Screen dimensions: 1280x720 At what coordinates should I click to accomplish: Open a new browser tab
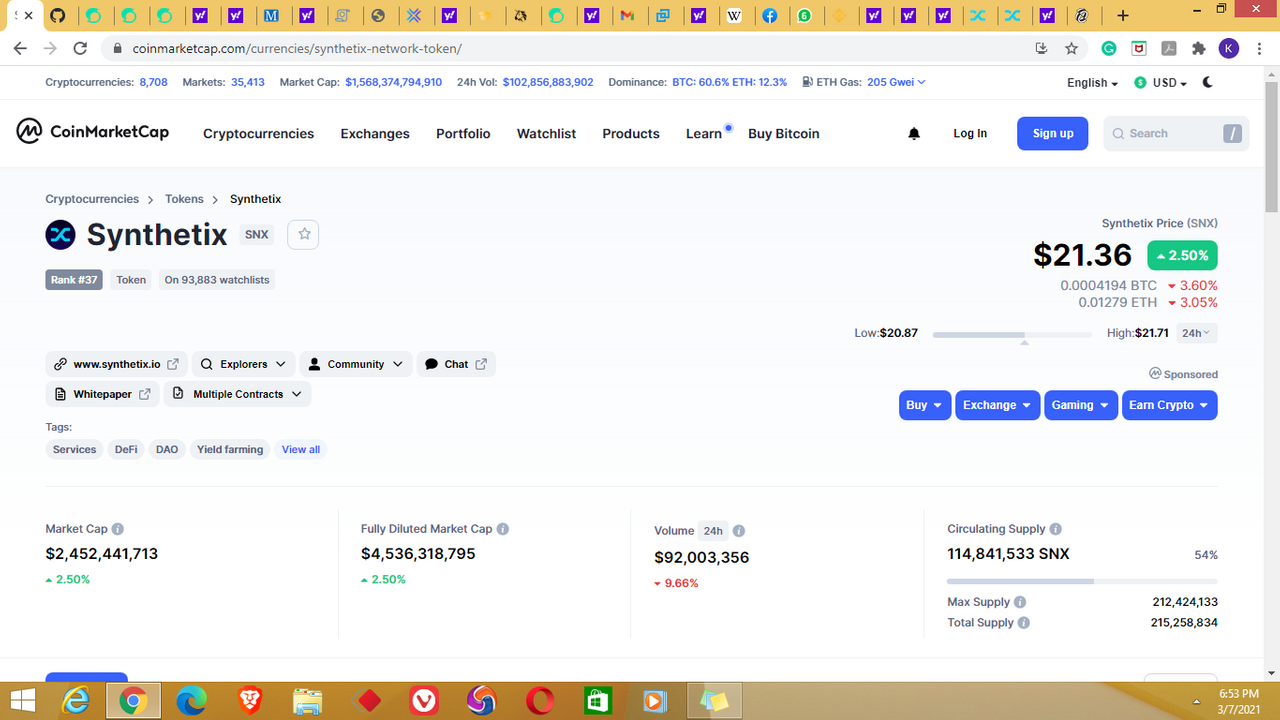pos(1123,16)
